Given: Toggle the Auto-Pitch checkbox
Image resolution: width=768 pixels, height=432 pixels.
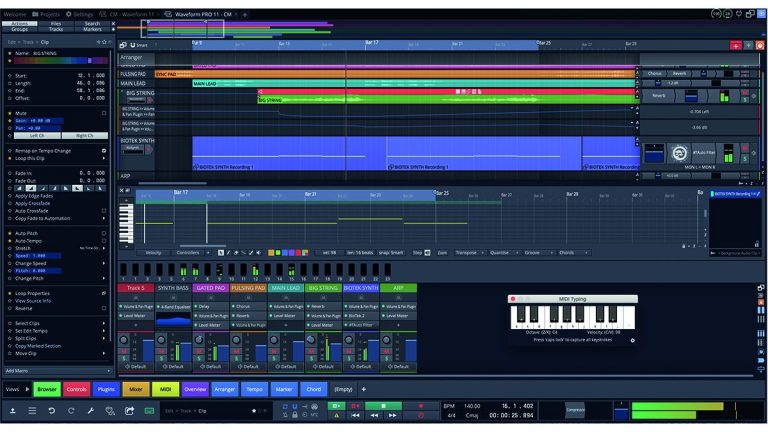Looking at the screenshot, I should [104, 233].
